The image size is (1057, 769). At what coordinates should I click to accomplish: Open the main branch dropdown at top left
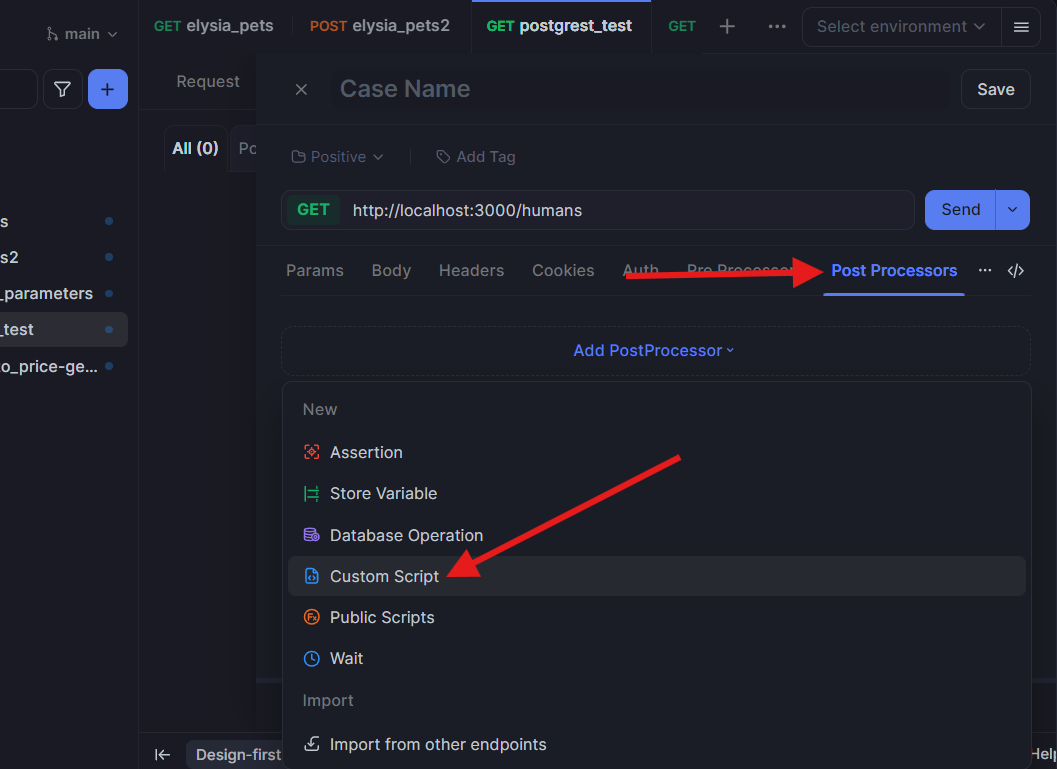click(81, 33)
